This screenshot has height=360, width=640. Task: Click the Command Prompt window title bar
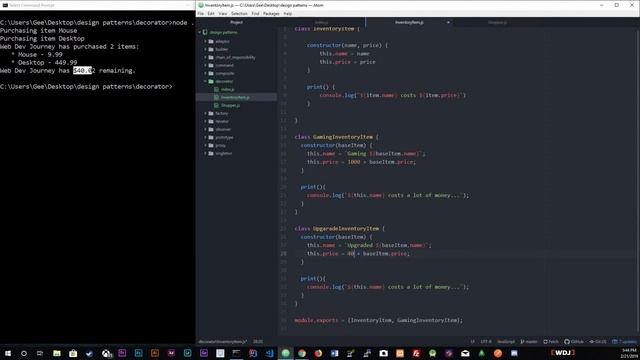pos(97,5)
